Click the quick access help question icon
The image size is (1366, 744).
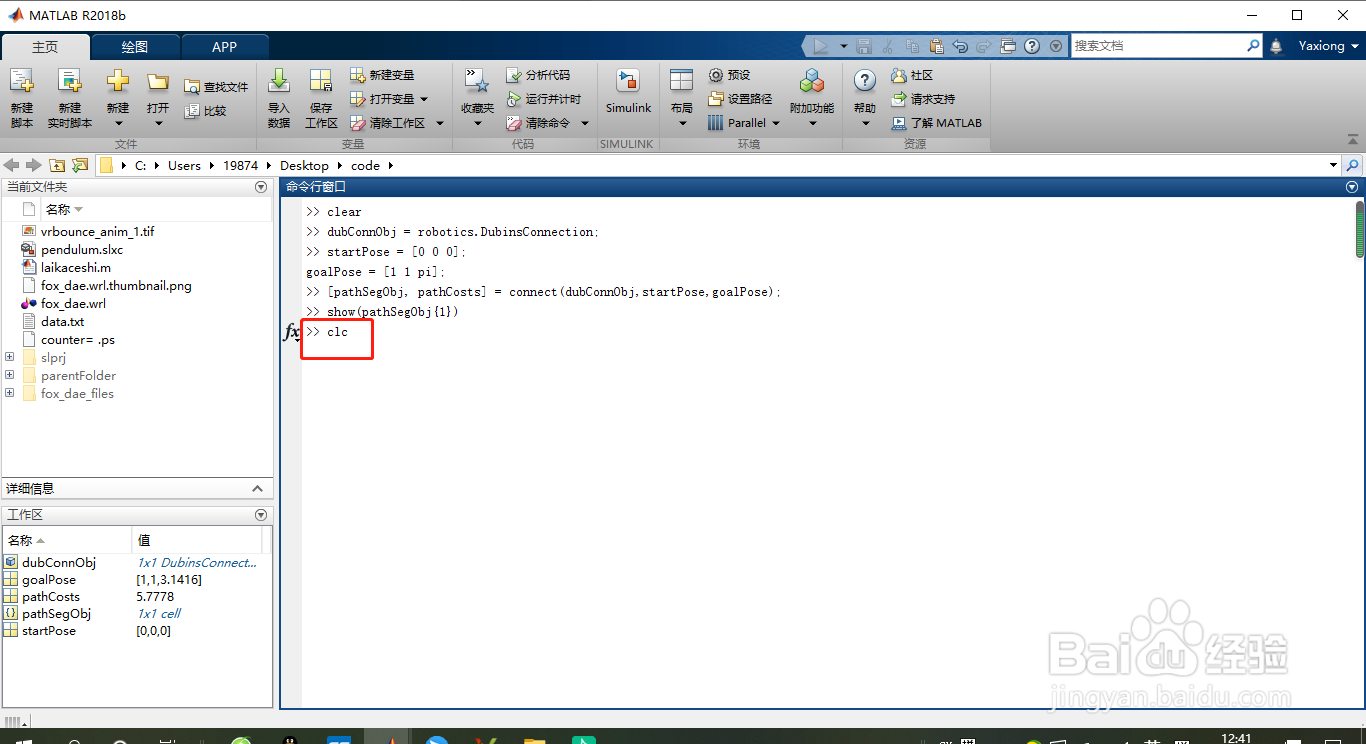(x=1032, y=46)
